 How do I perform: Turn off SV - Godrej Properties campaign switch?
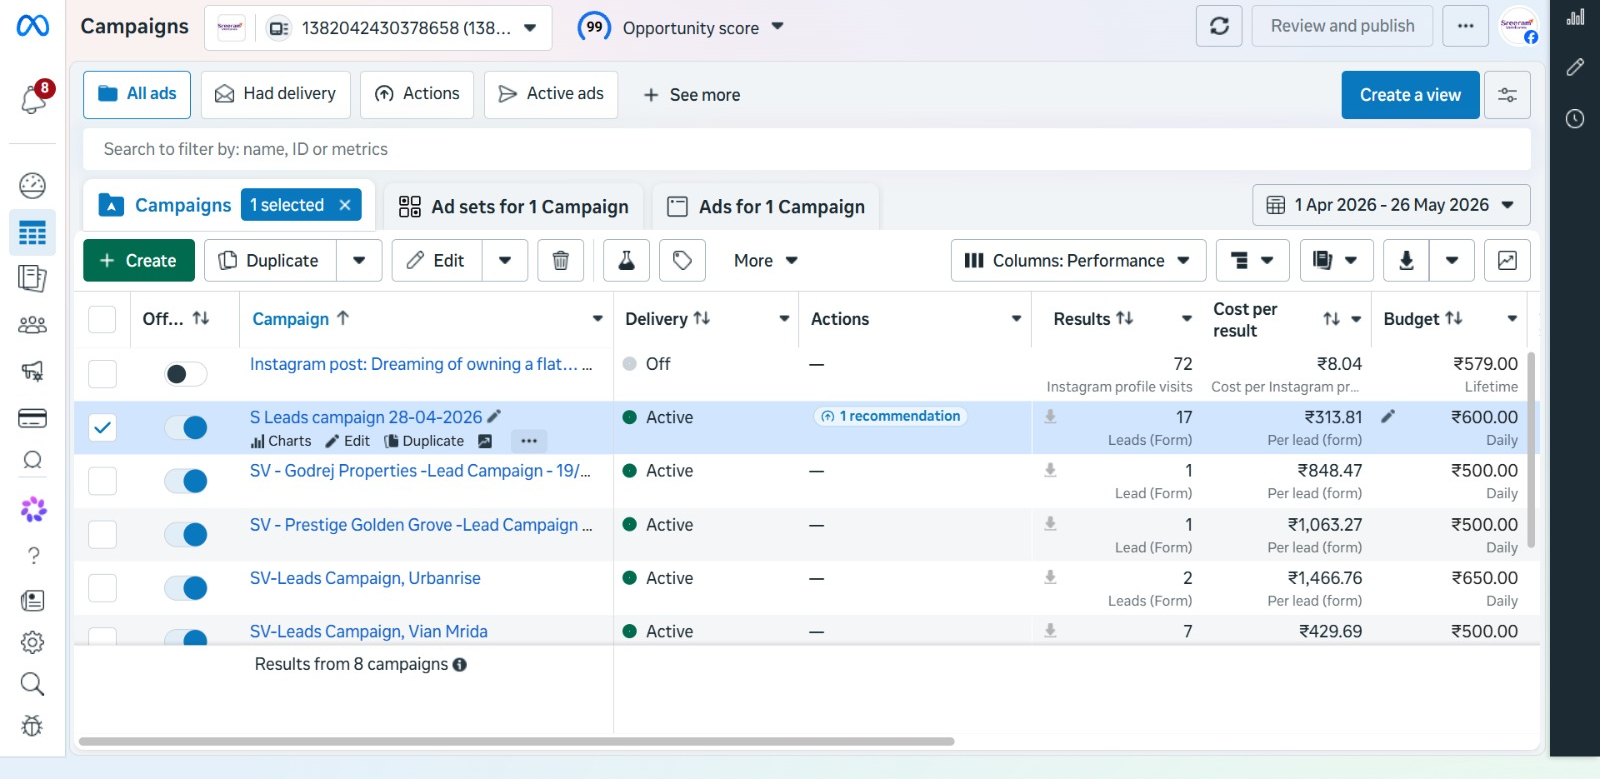(x=186, y=481)
